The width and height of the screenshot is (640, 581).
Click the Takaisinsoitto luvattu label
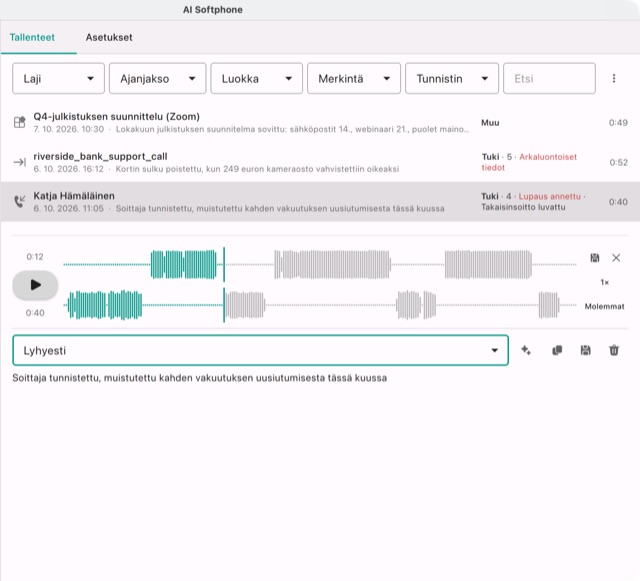[523, 207]
